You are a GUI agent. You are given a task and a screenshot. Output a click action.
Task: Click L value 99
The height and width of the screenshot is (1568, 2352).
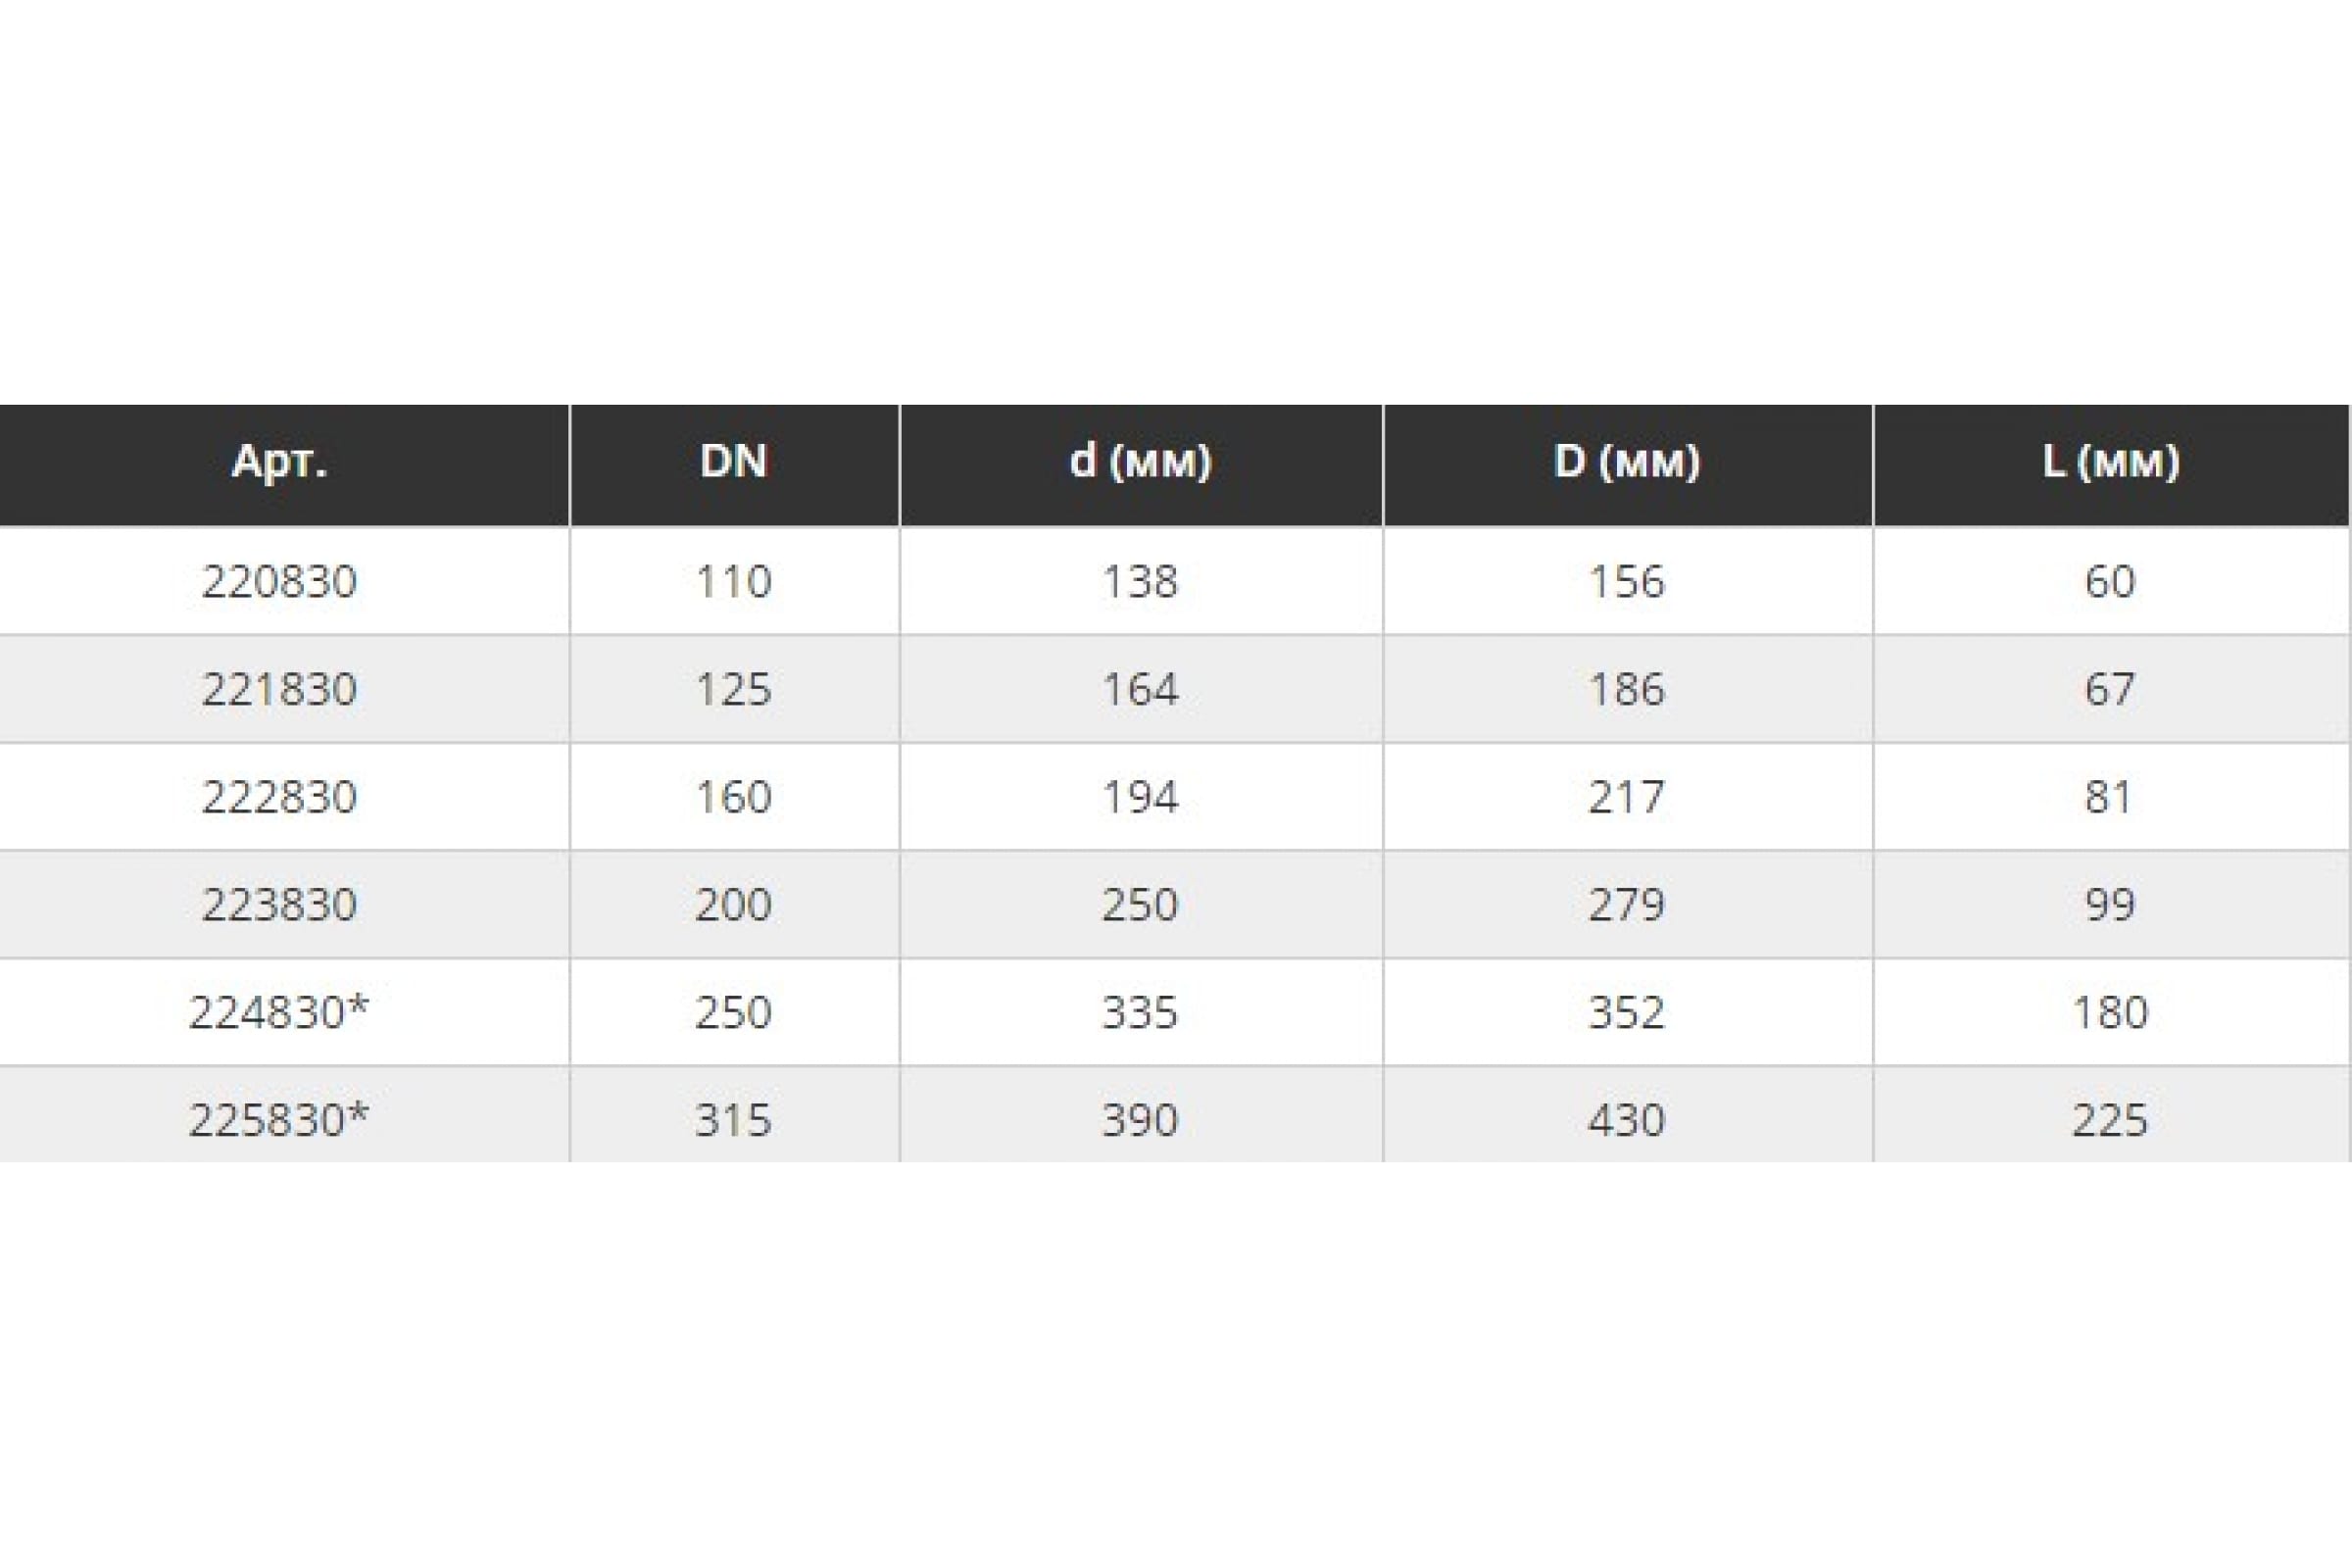click(2109, 904)
